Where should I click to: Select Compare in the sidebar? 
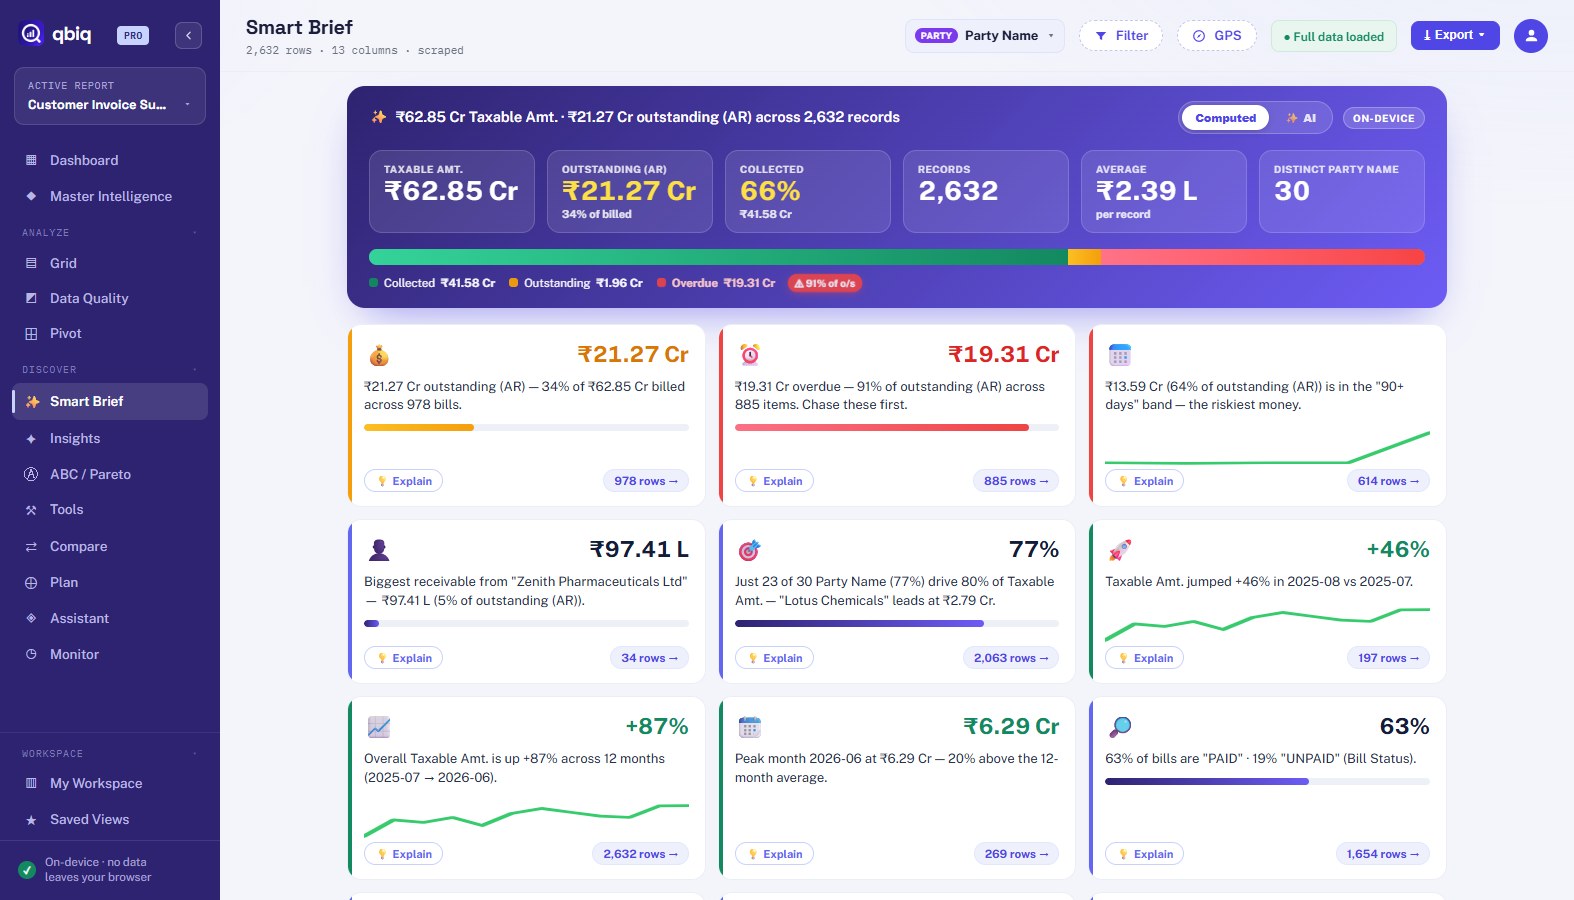tap(110, 546)
